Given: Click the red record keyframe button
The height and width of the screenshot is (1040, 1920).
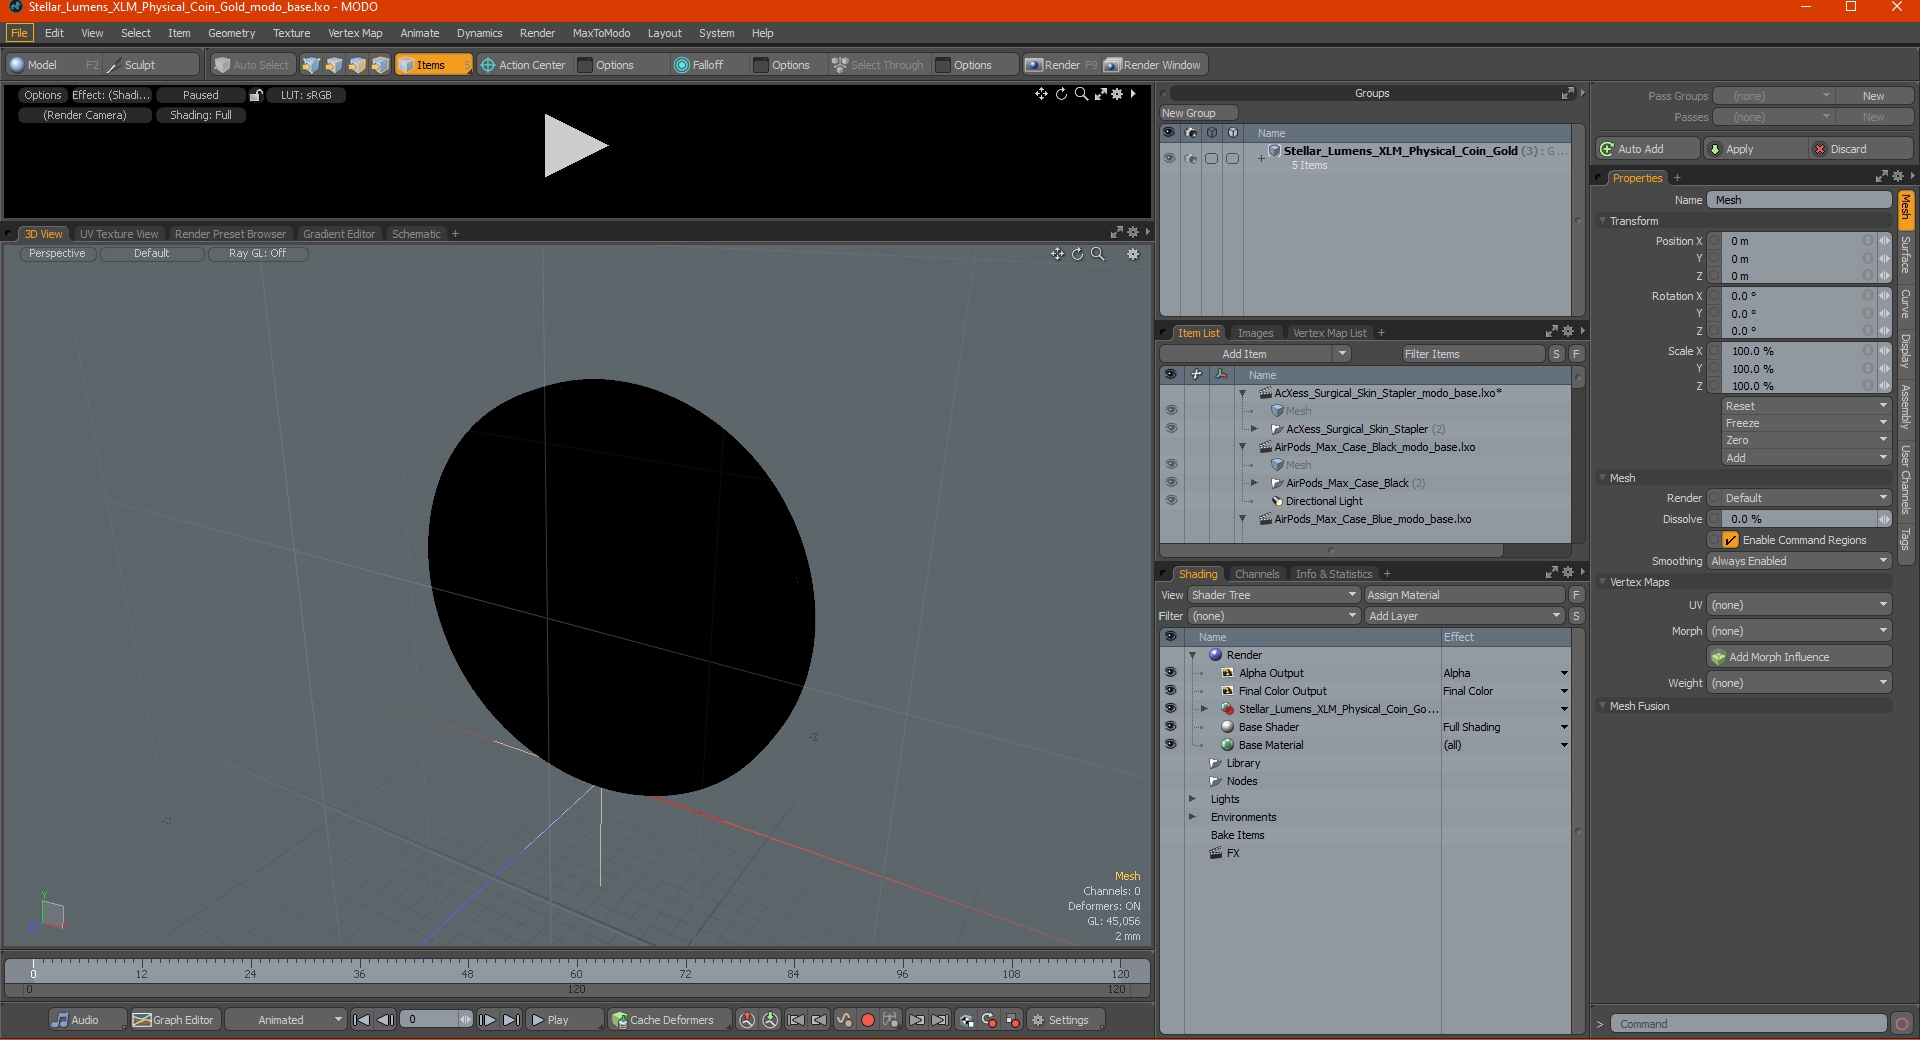Looking at the screenshot, I should pyautogui.click(x=868, y=1020).
